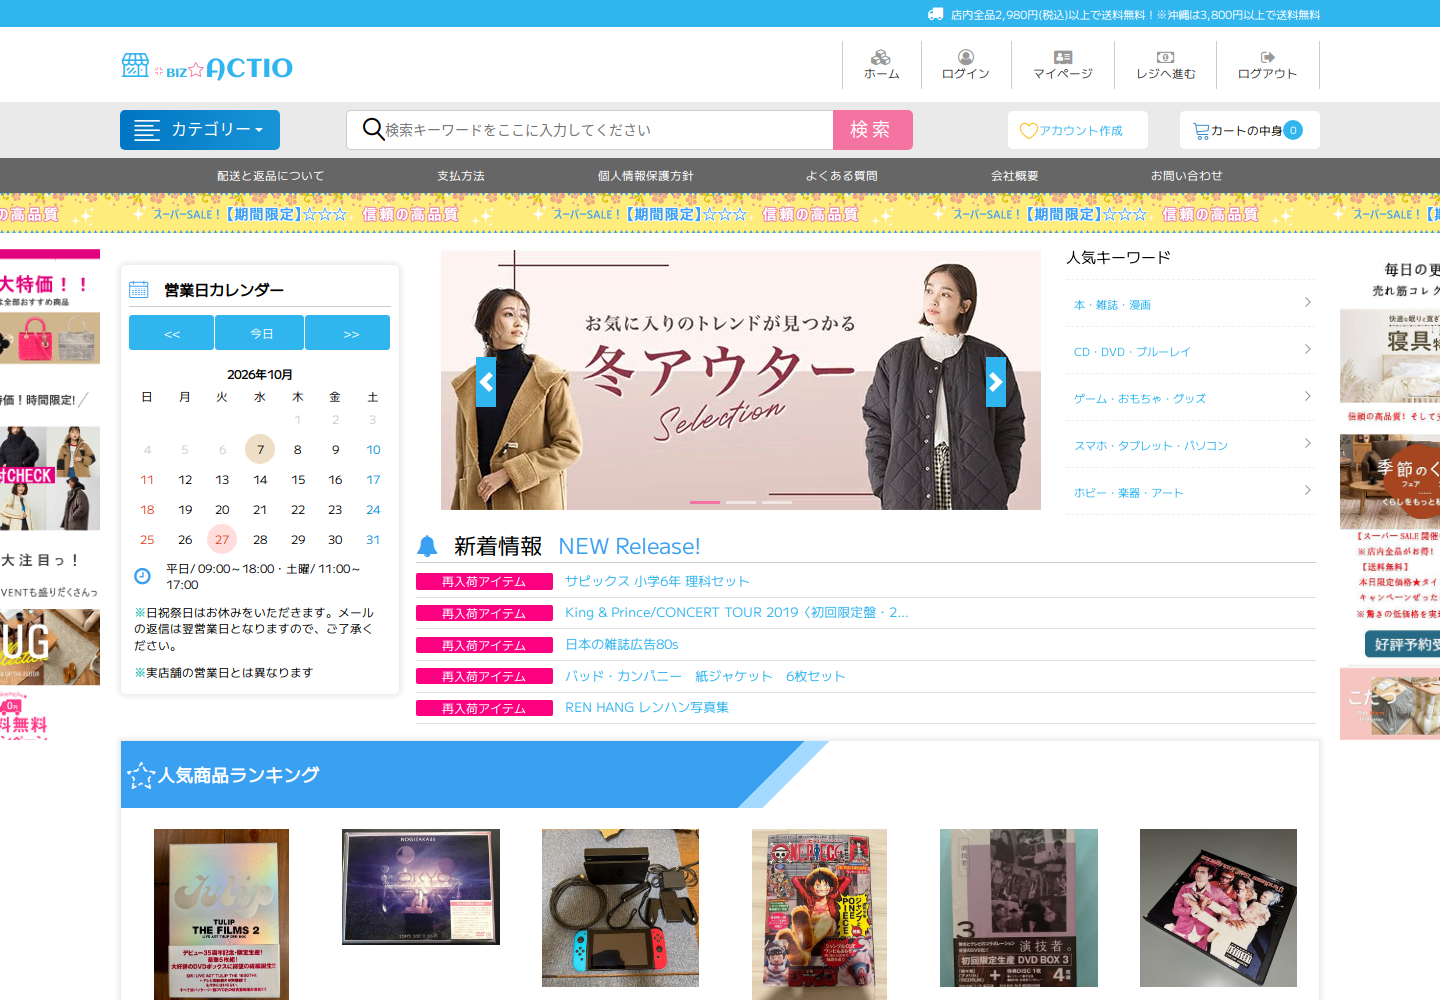
Task: Open the TULIP THE FILMS 2 product thumbnail
Action: (221, 914)
